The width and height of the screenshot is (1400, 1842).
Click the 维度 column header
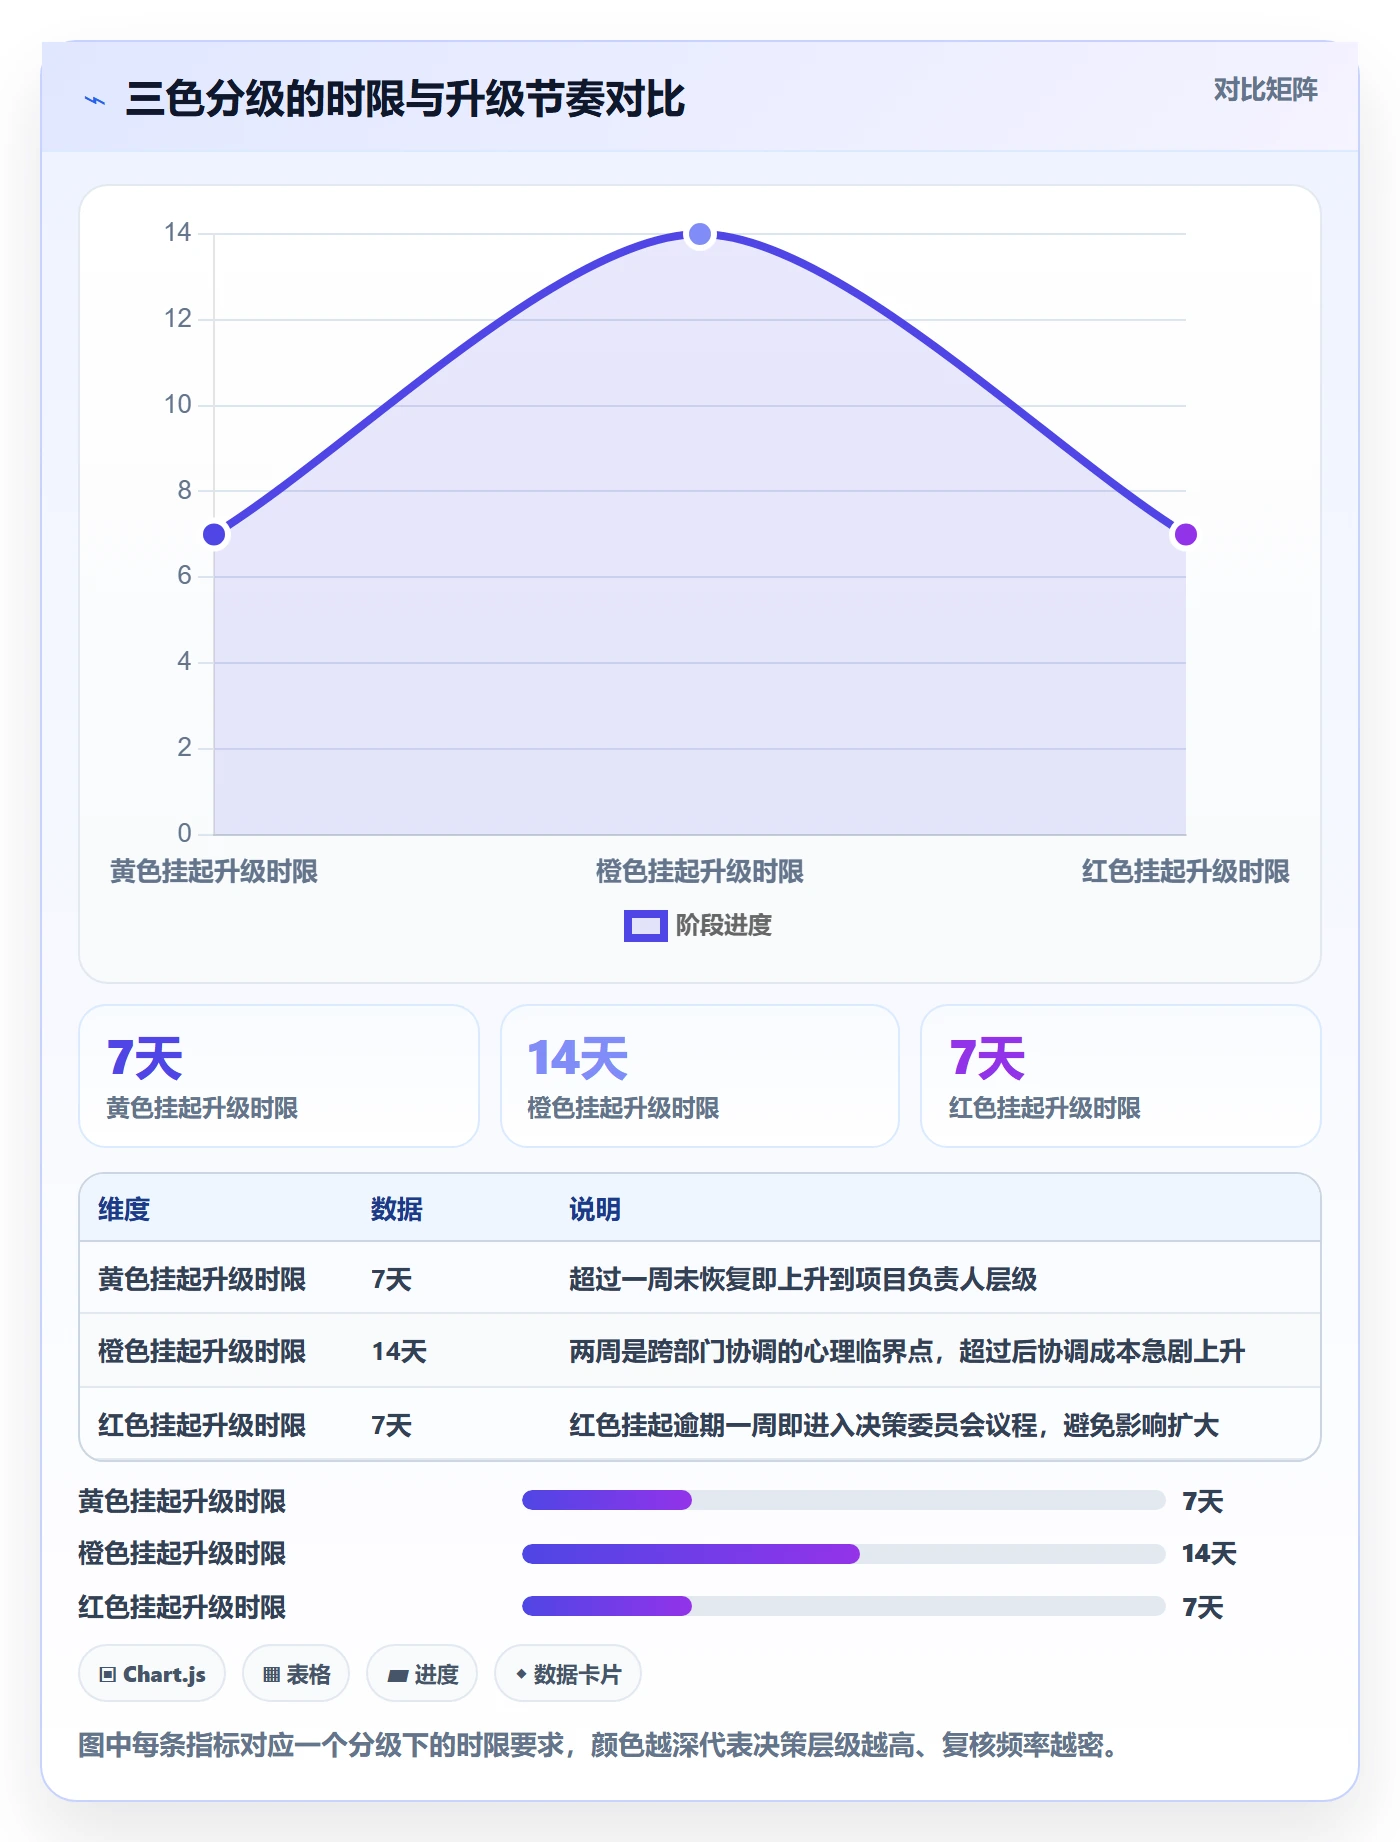[x=124, y=1209]
